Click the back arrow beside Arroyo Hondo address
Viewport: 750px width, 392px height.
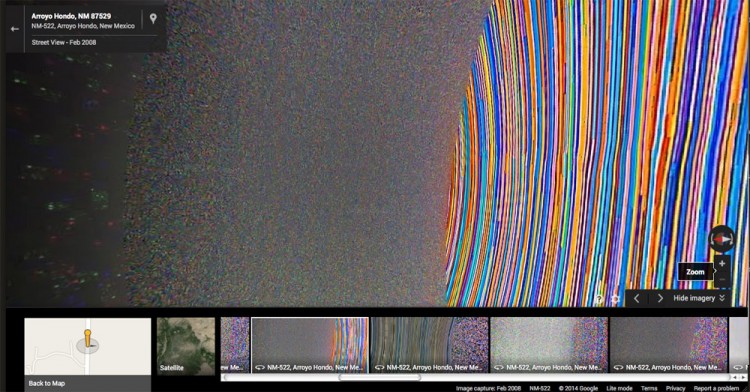click(x=15, y=29)
